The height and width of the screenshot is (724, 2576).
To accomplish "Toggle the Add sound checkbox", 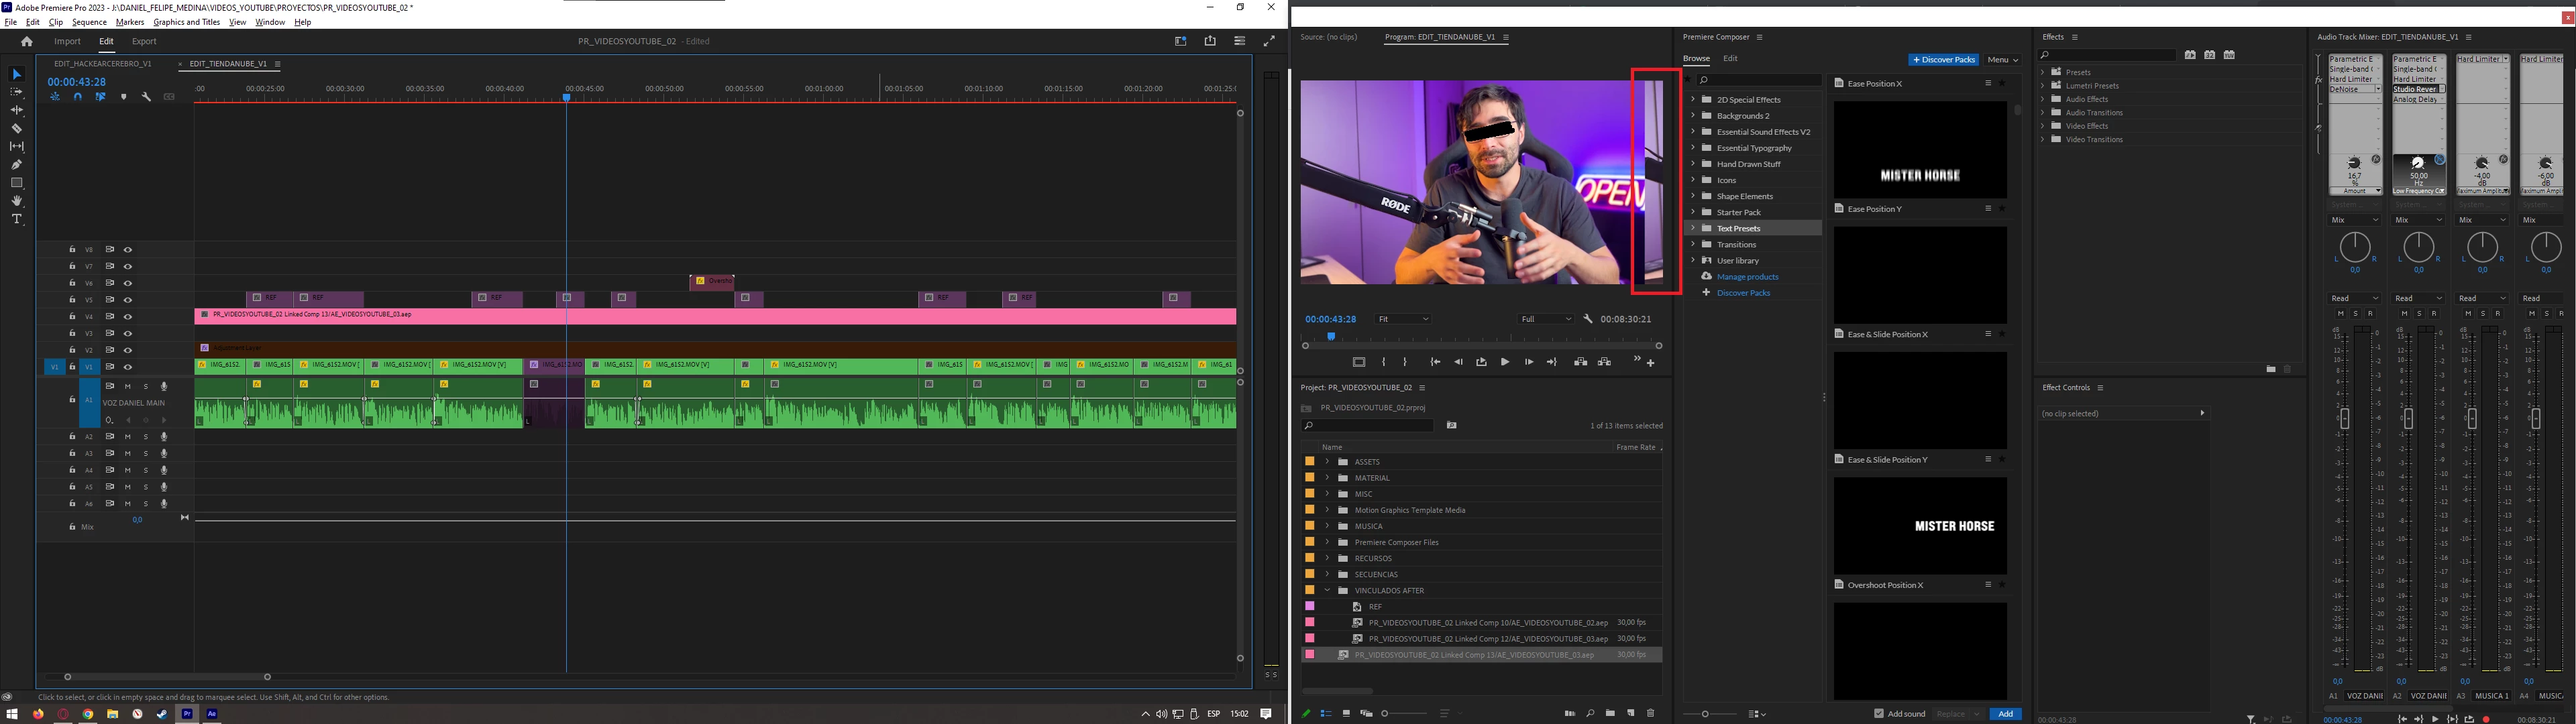I will (1879, 714).
